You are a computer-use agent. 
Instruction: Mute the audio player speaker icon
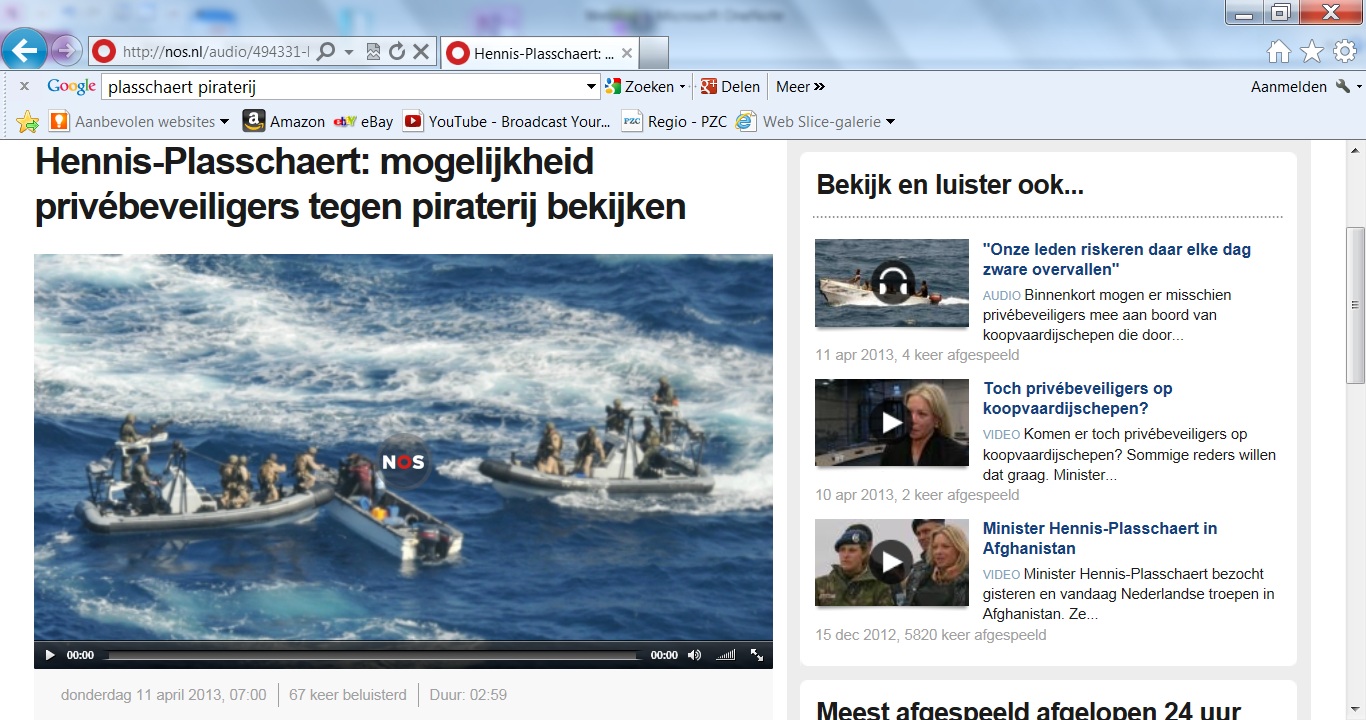point(694,655)
